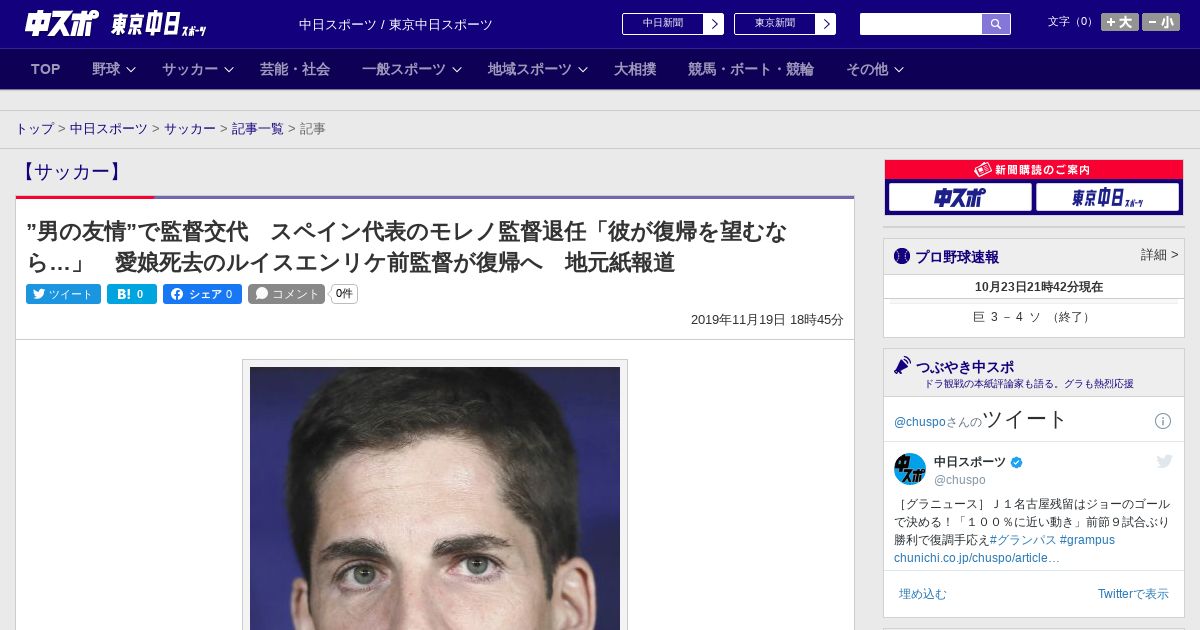1200x630 pixels.
Task: Expand the 一般スポーツ dropdown chevron
Action: click(457, 69)
